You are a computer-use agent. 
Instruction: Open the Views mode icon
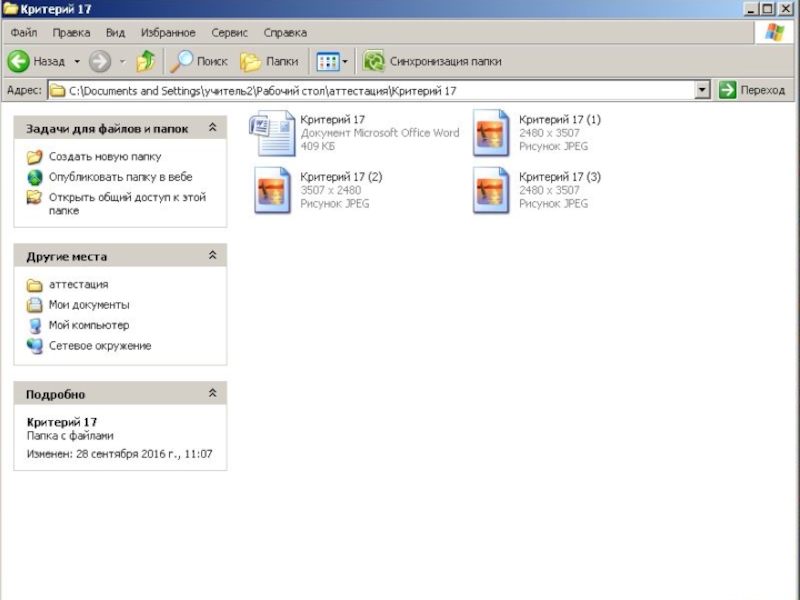pyautogui.click(x=328, y=62)
